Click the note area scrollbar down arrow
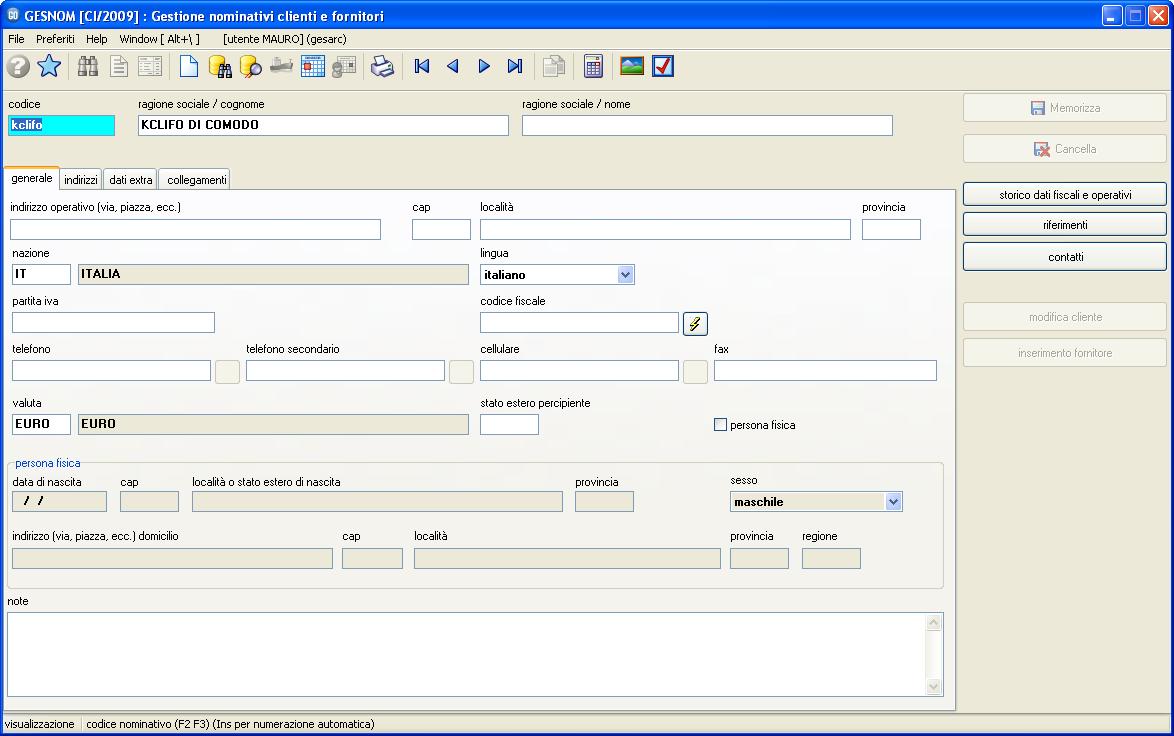 934,687
